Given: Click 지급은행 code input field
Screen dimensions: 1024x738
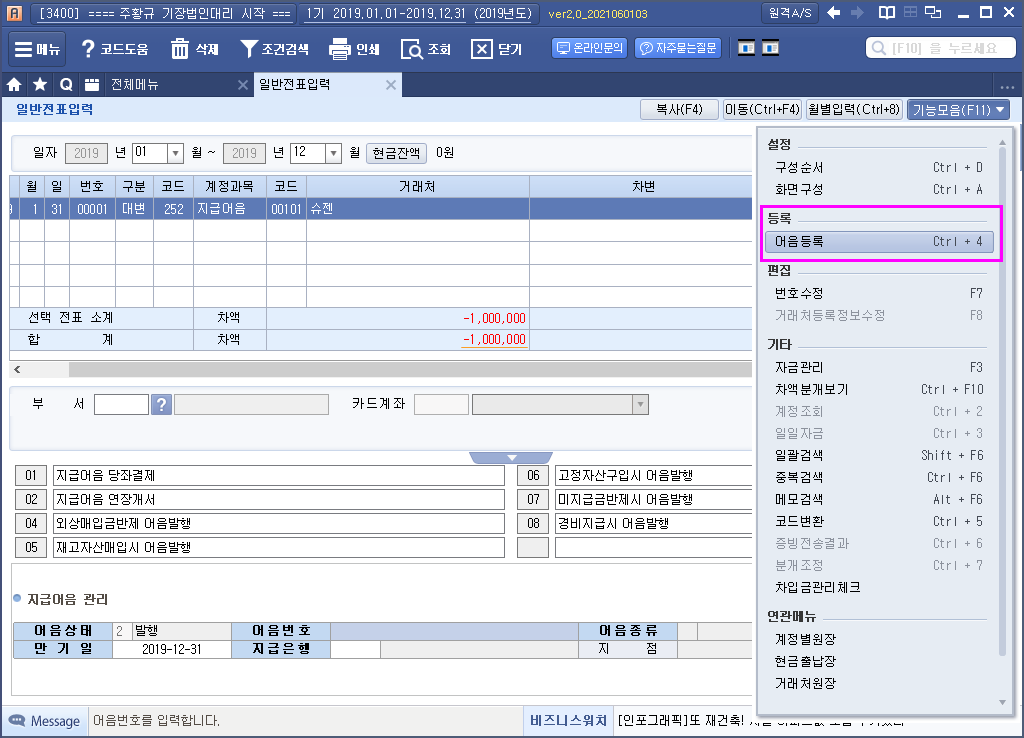Looking at the screenshot, I should click(355, 649).
